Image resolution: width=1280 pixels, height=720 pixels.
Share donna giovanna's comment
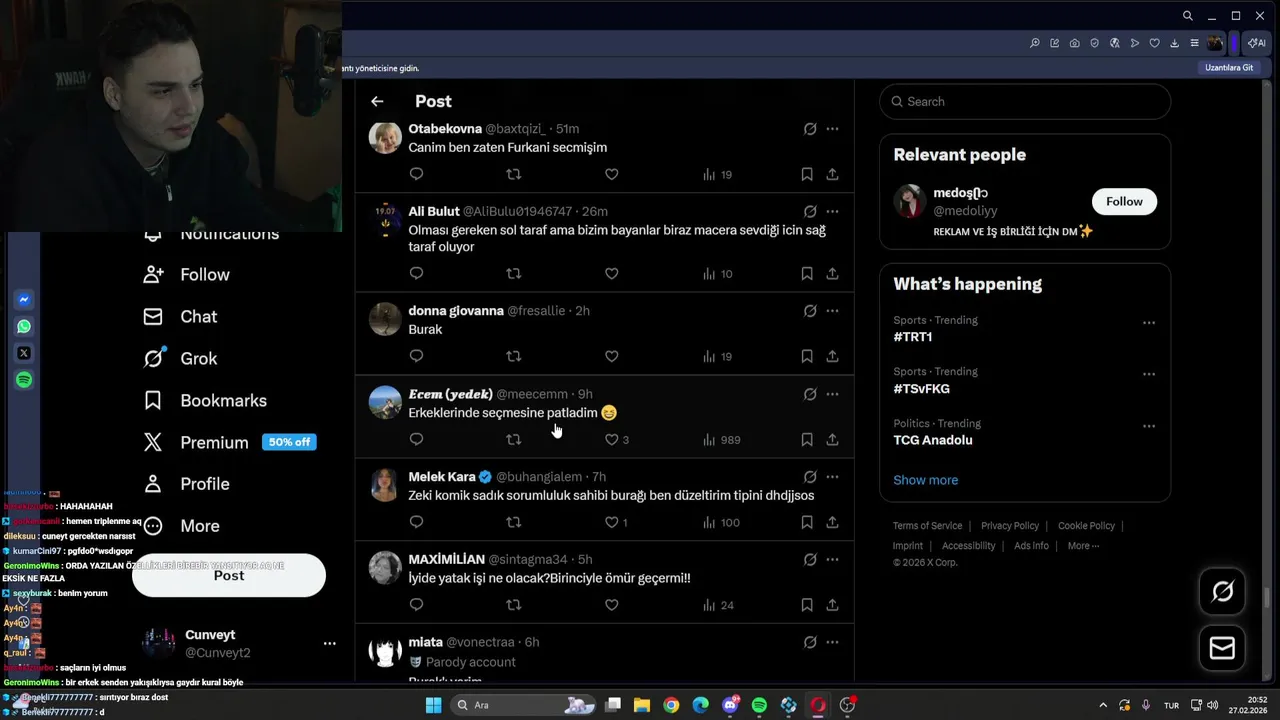click(832, 356)
